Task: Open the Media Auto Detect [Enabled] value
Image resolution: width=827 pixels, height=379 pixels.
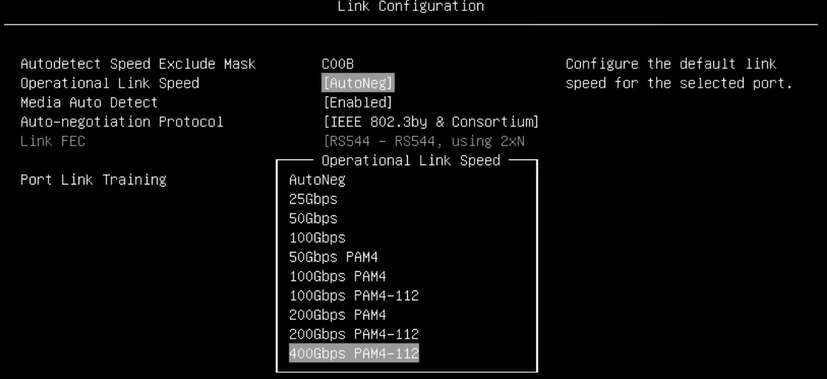Action: tap(358, 102)
